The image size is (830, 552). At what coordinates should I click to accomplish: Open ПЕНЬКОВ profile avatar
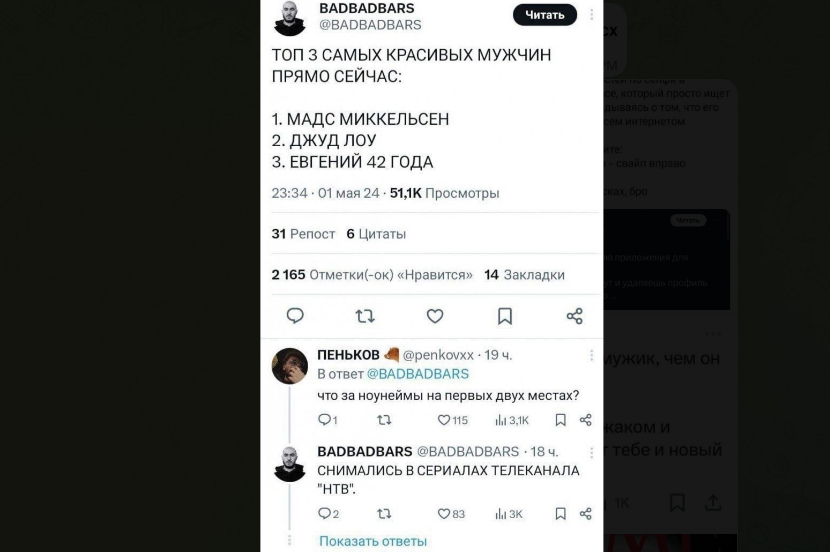point(290,366)
